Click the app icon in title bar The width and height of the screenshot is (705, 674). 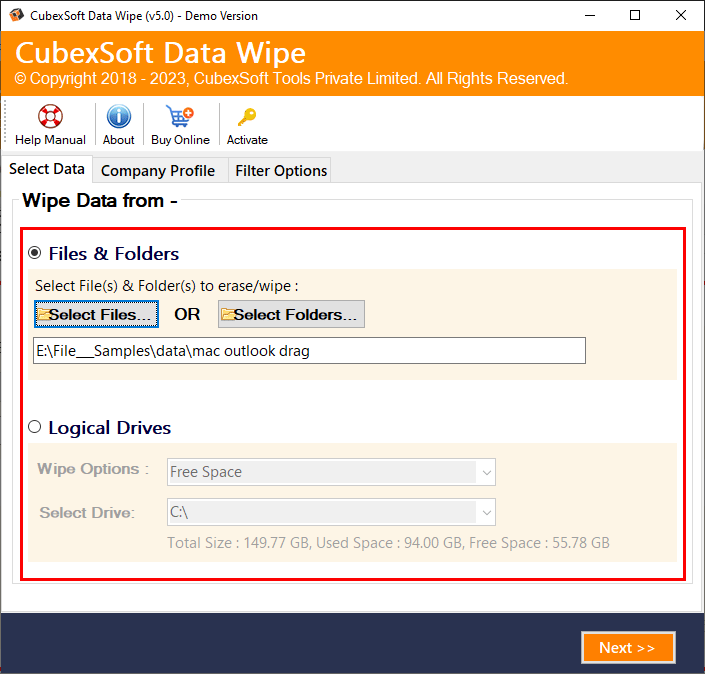[15, 16]
